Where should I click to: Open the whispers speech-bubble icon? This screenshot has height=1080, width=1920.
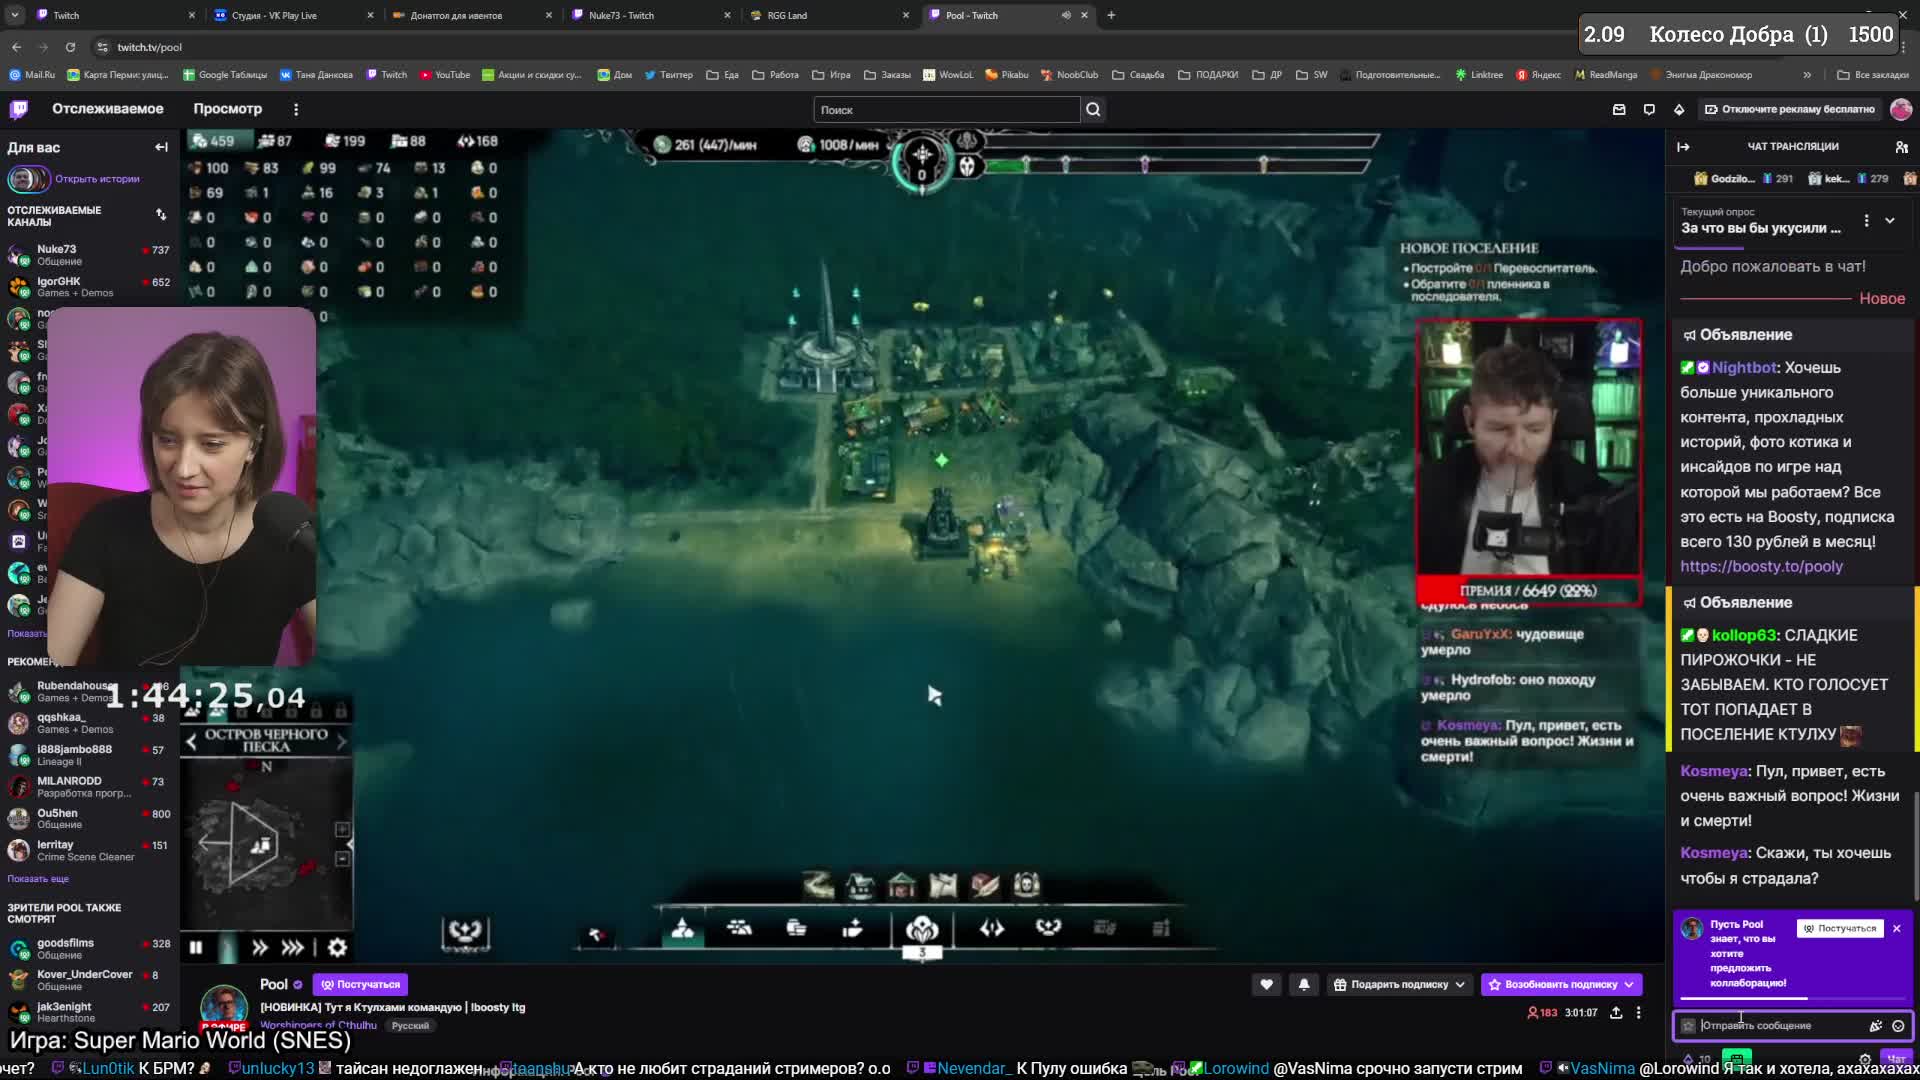pos(1649,110)
